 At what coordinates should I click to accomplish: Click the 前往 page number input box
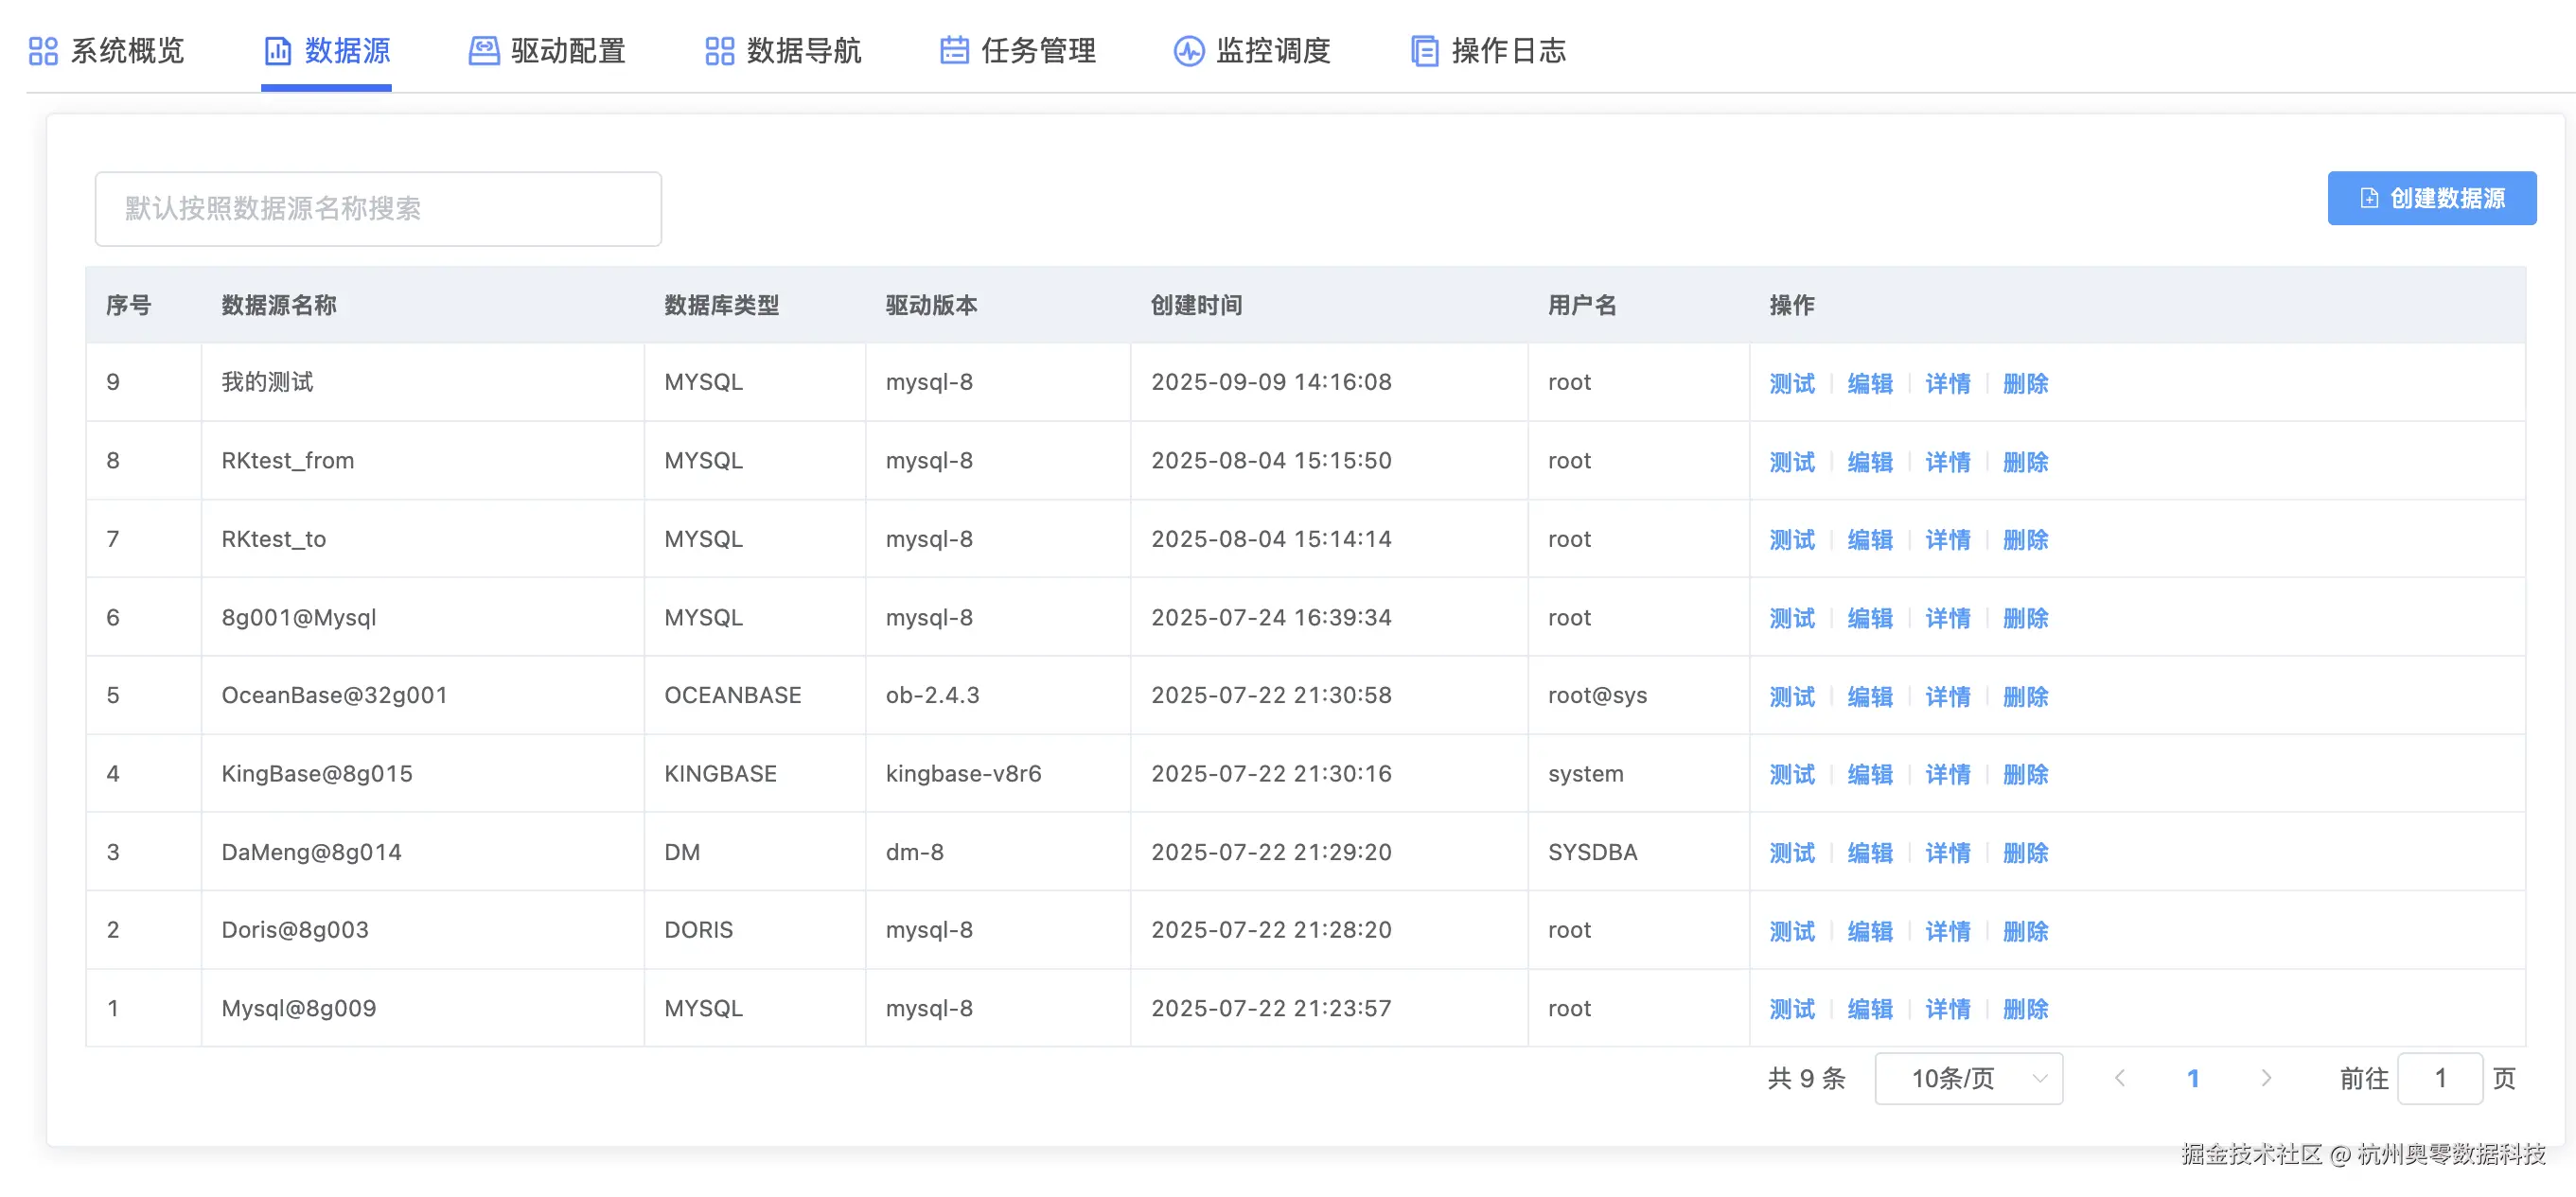(x=2439, y=1078)
